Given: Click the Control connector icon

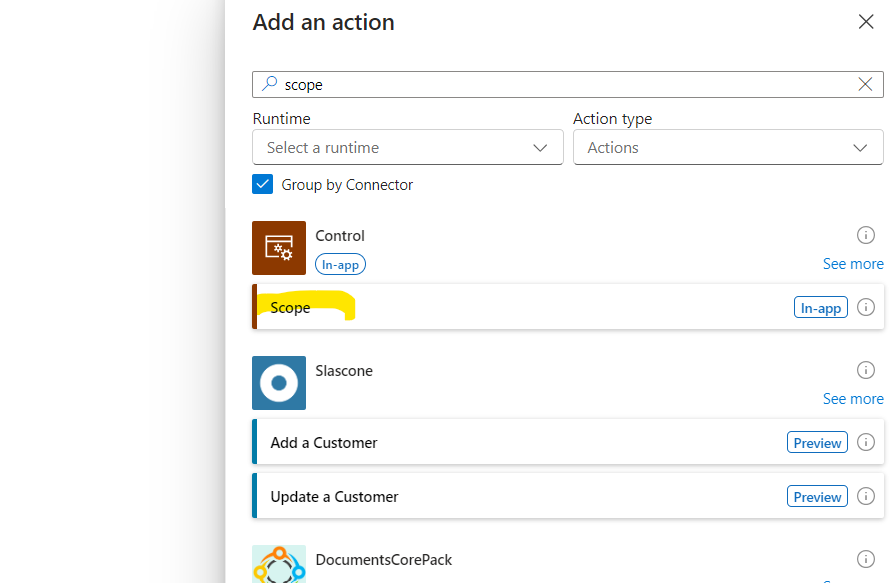Looking at the screenshot, I should (278, 247).
